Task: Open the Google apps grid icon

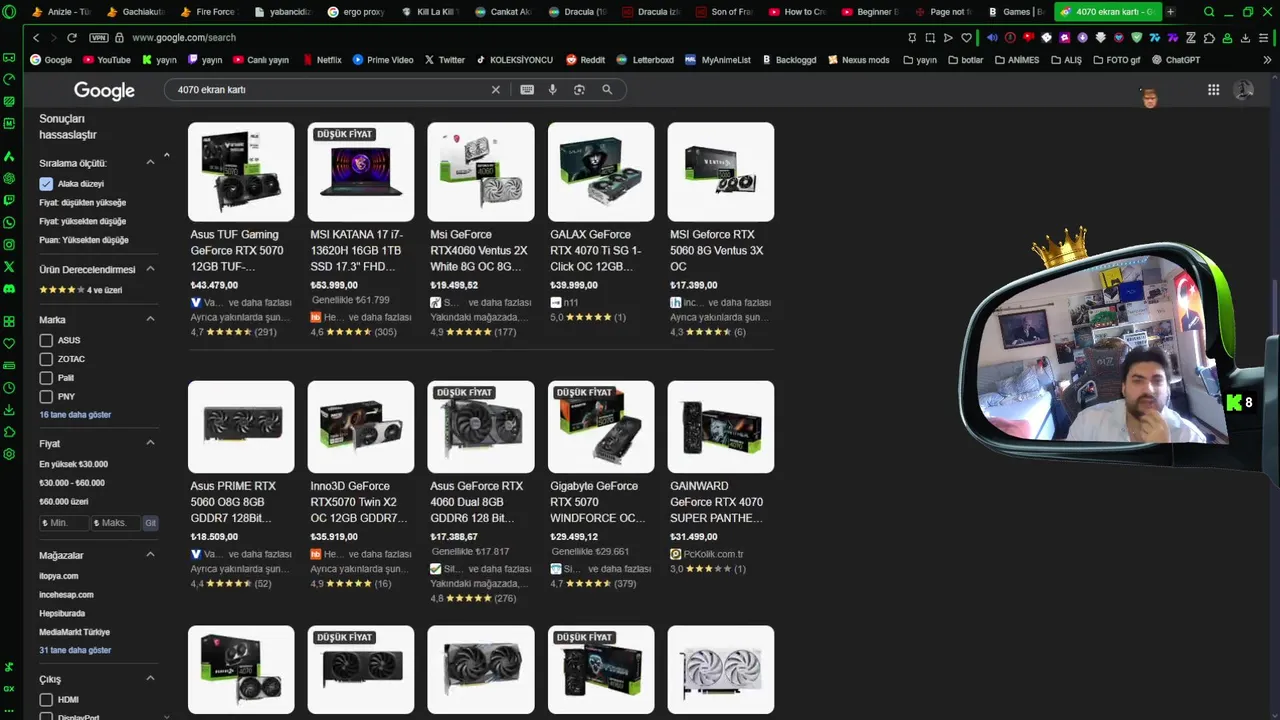Action: (1213, 89)
